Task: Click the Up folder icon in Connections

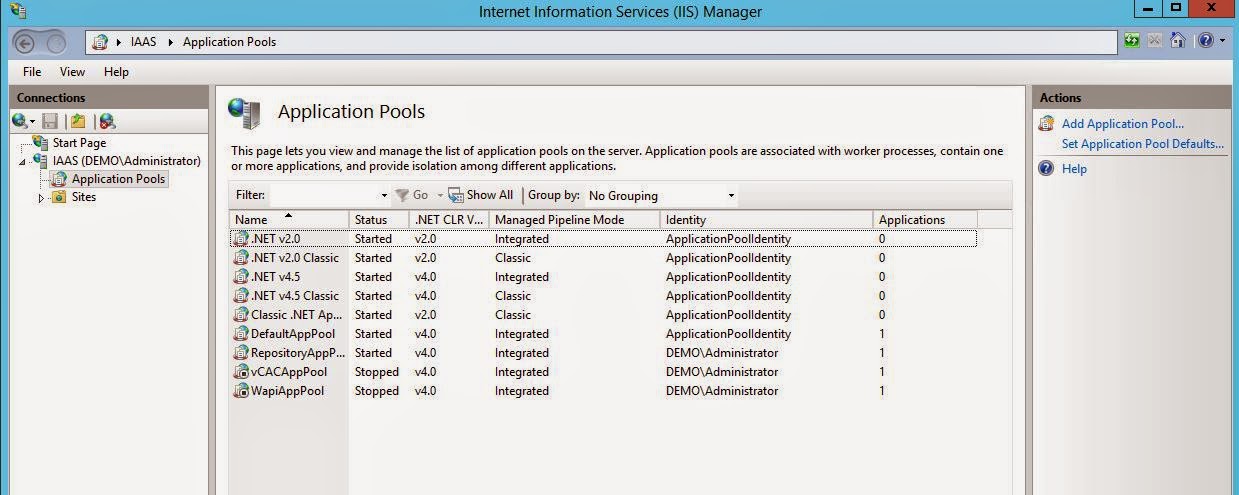Action: pos(78,121)
